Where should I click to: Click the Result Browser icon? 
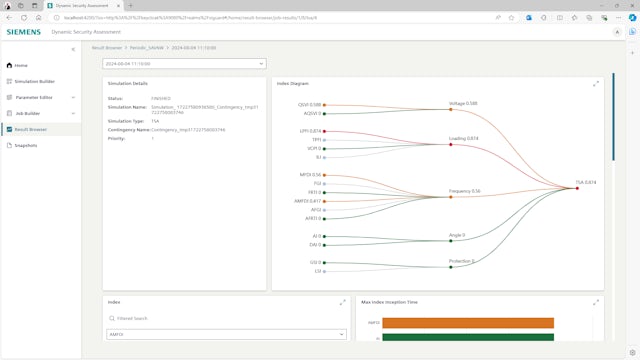[9, 129]
